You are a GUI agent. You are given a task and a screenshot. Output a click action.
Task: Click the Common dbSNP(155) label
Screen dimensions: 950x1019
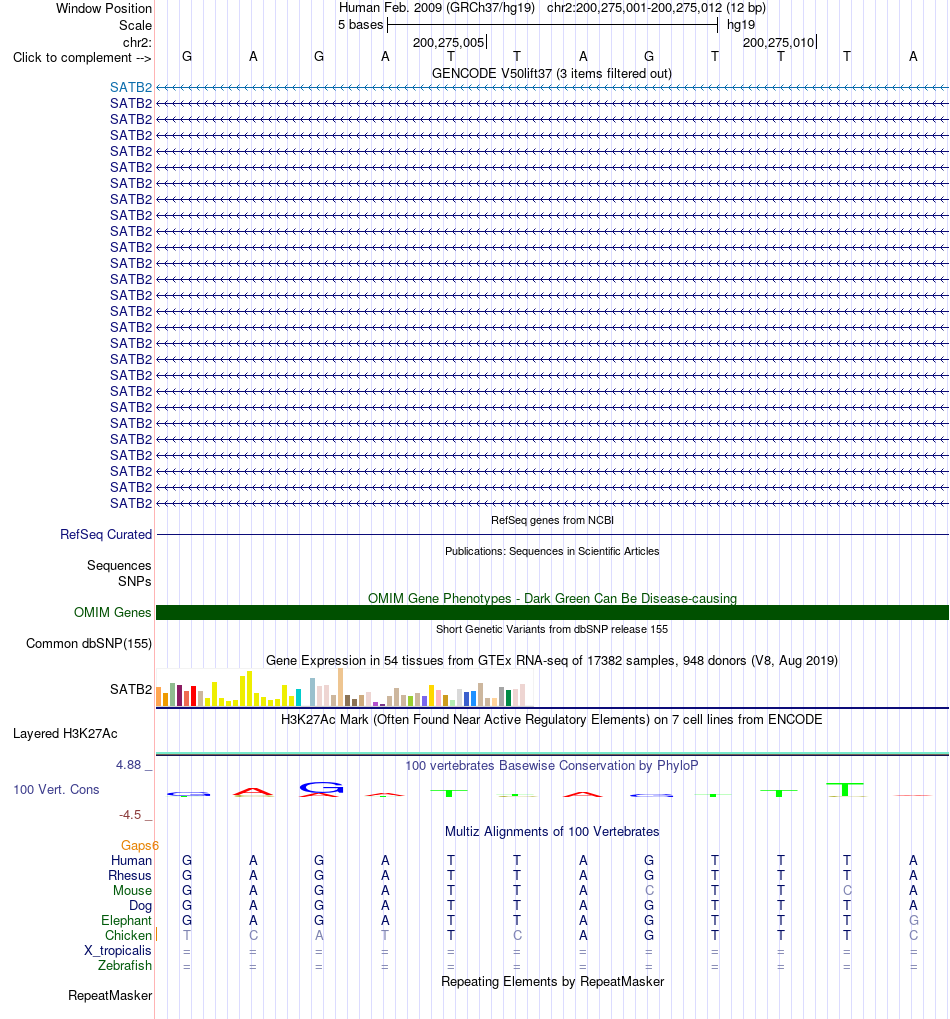[89, 643]
